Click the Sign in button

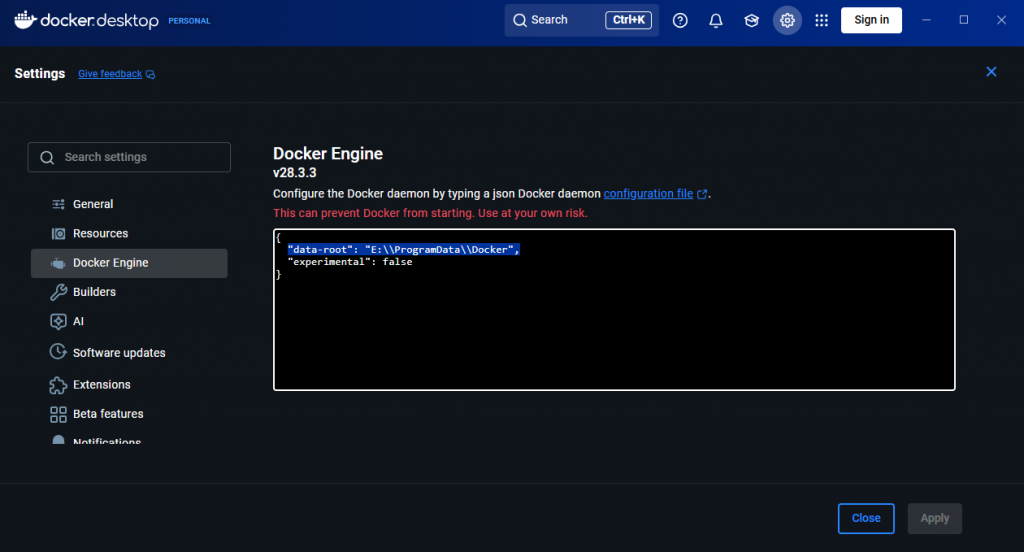(871, 20)
